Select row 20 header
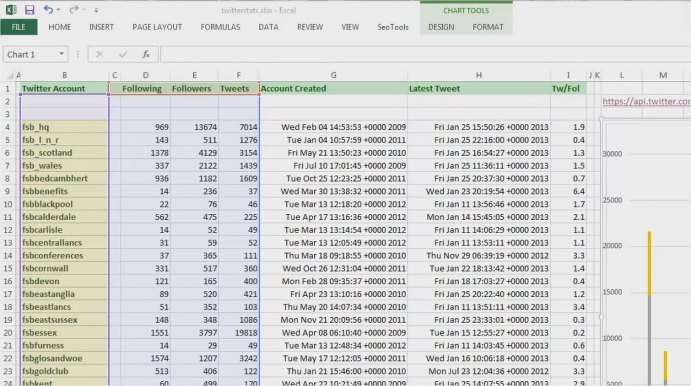Image resolution: width=691 pixels, height=386 pixels. [7, 333]
